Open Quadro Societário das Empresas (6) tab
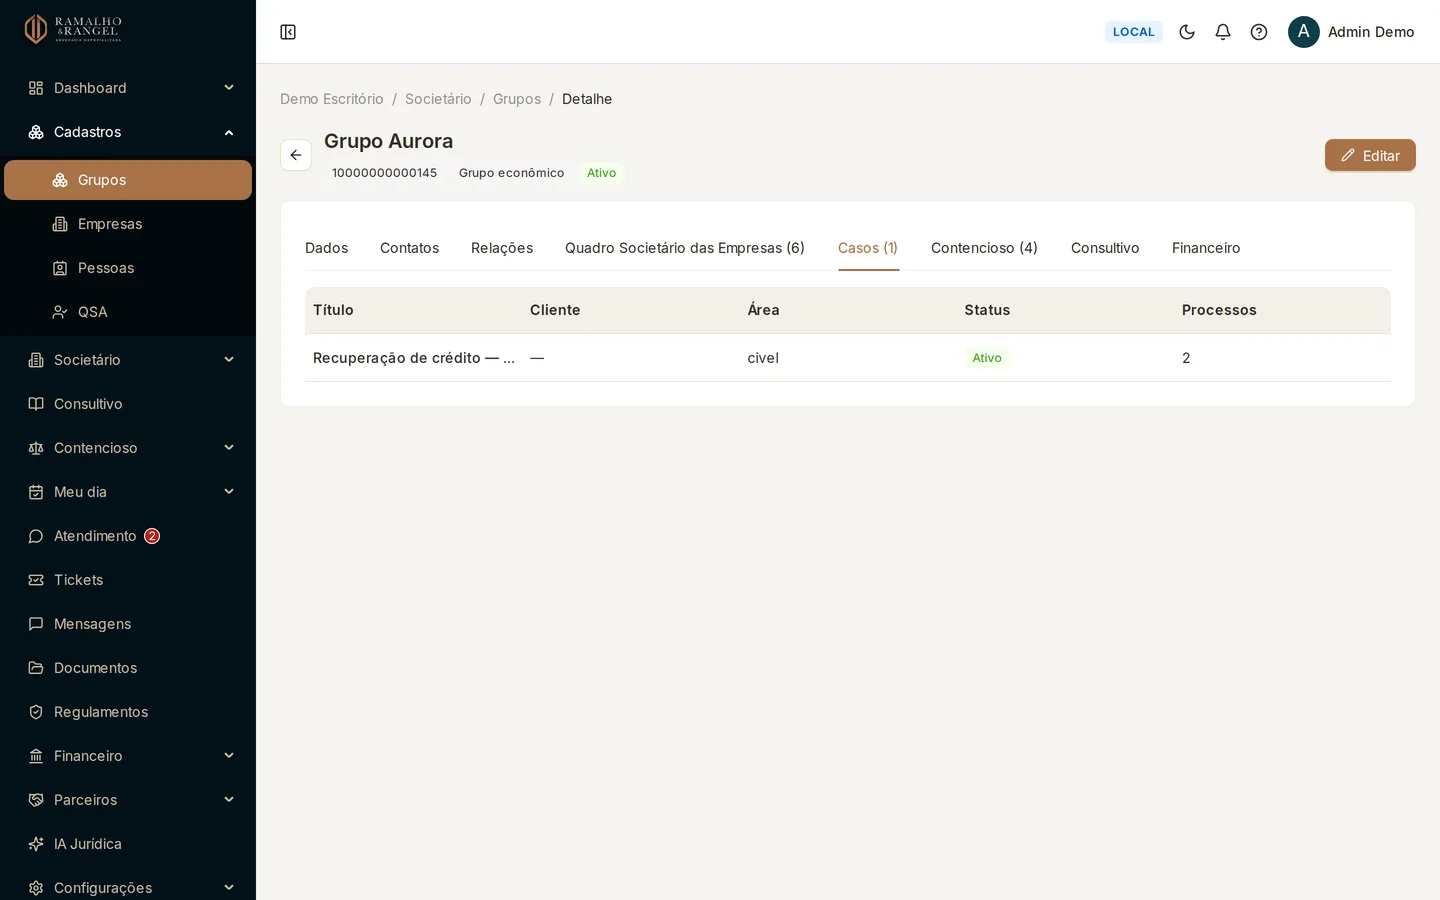This screenshot has width=1440, height=900. (x=685, y=248)
